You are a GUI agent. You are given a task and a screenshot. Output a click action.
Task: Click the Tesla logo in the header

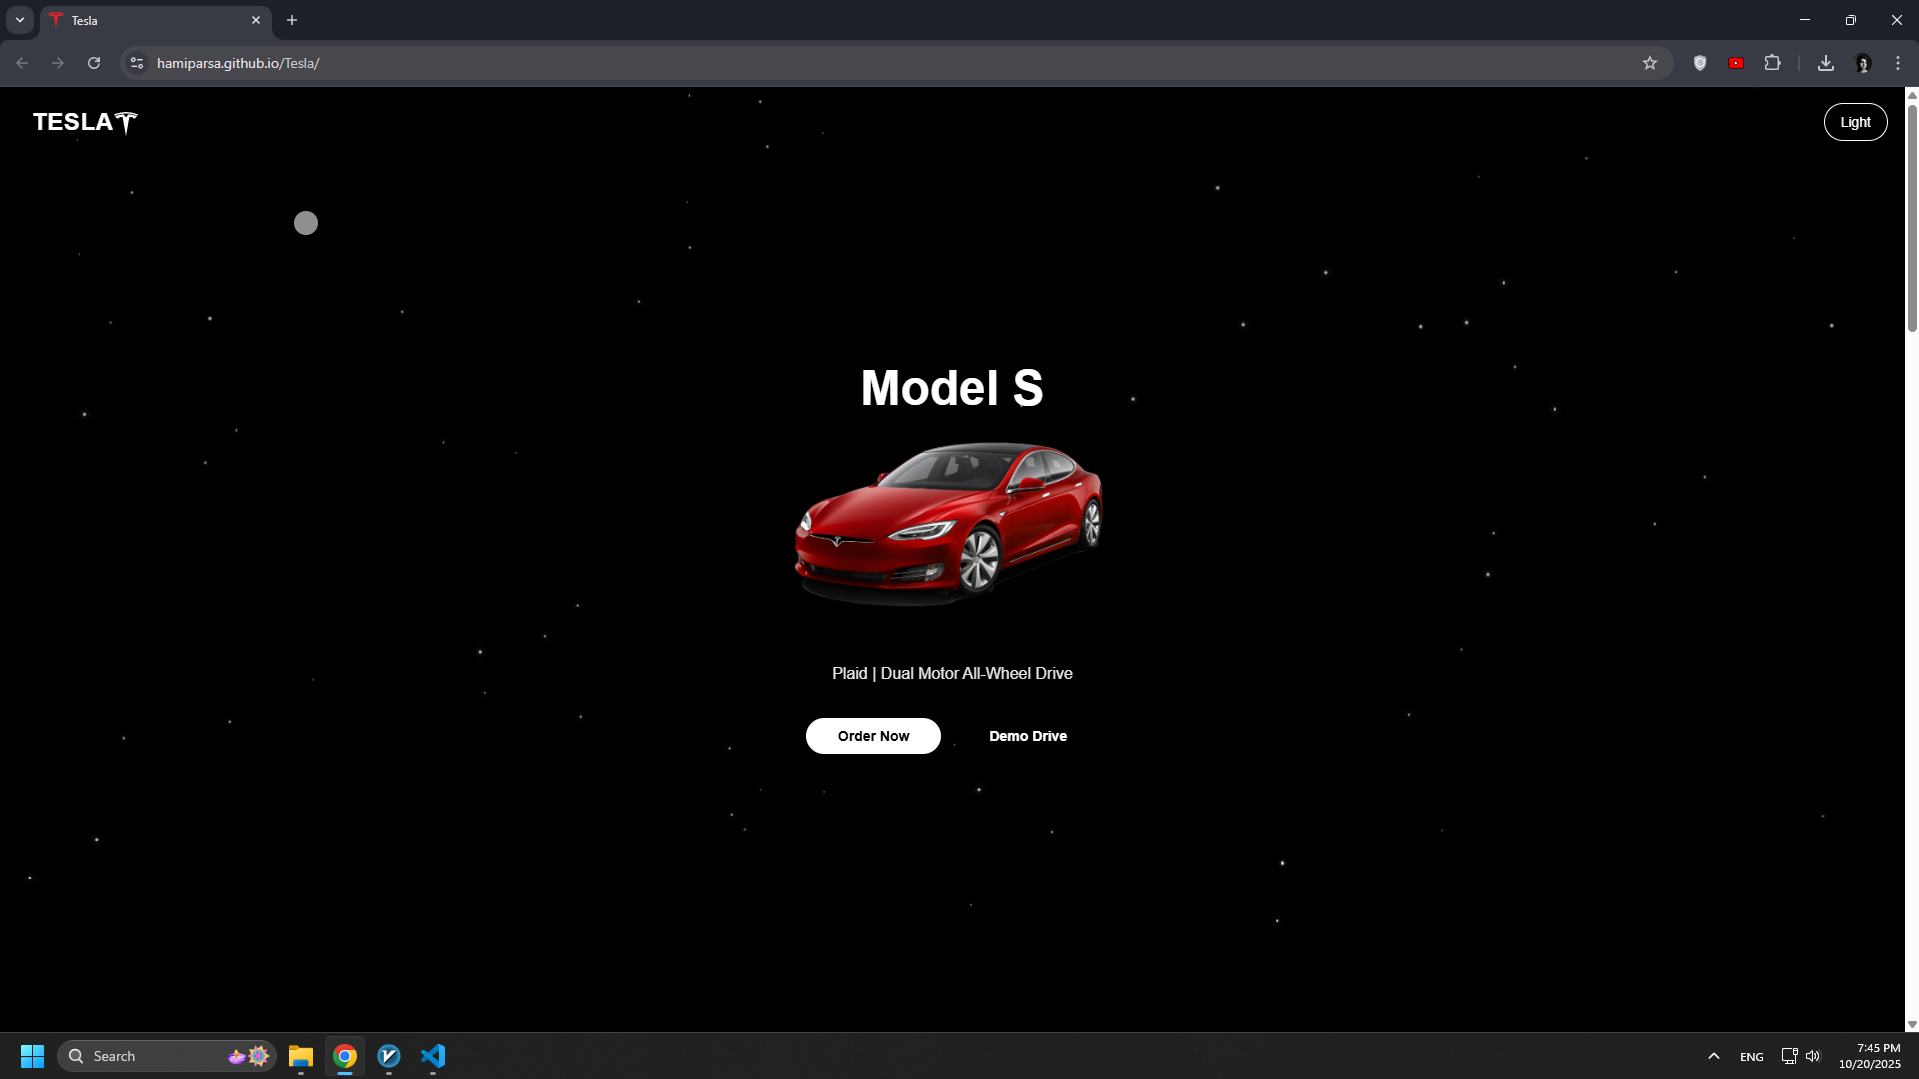[x=85, y=122]
